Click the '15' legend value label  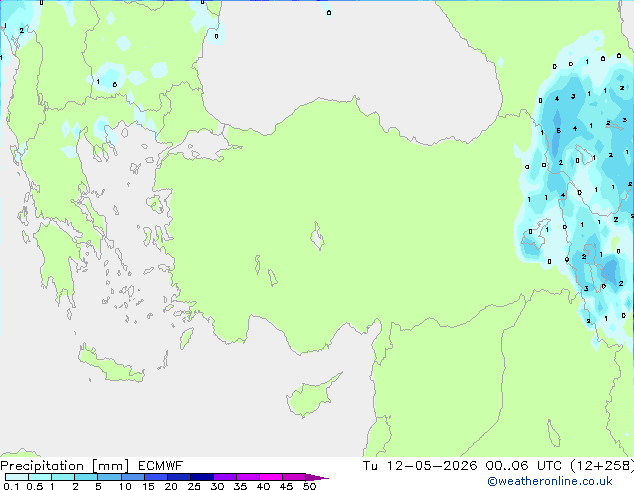click(x=148, y=486)
